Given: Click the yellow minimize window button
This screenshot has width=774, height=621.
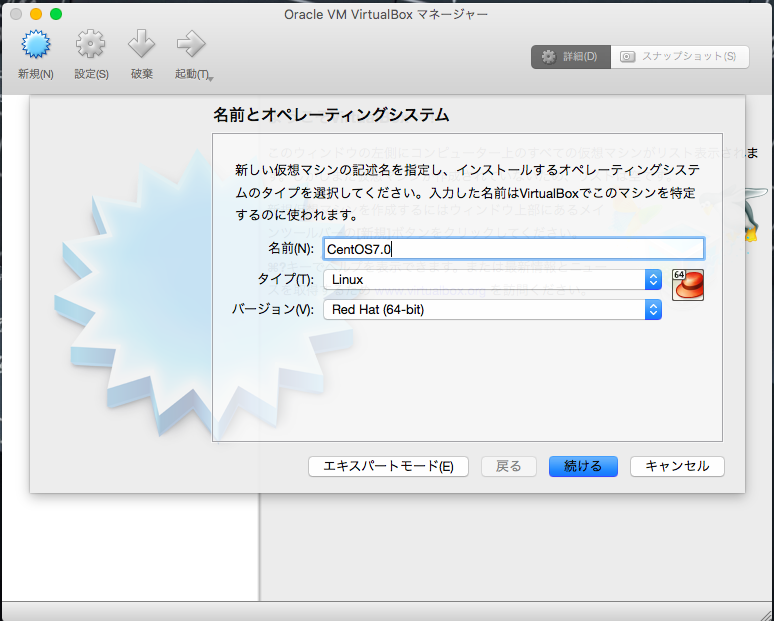Looking at the screenshot, I should [36, 14].
